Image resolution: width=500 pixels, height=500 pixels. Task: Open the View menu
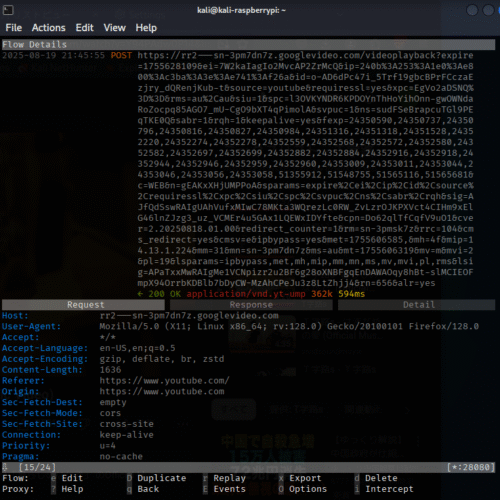(114, 28)
